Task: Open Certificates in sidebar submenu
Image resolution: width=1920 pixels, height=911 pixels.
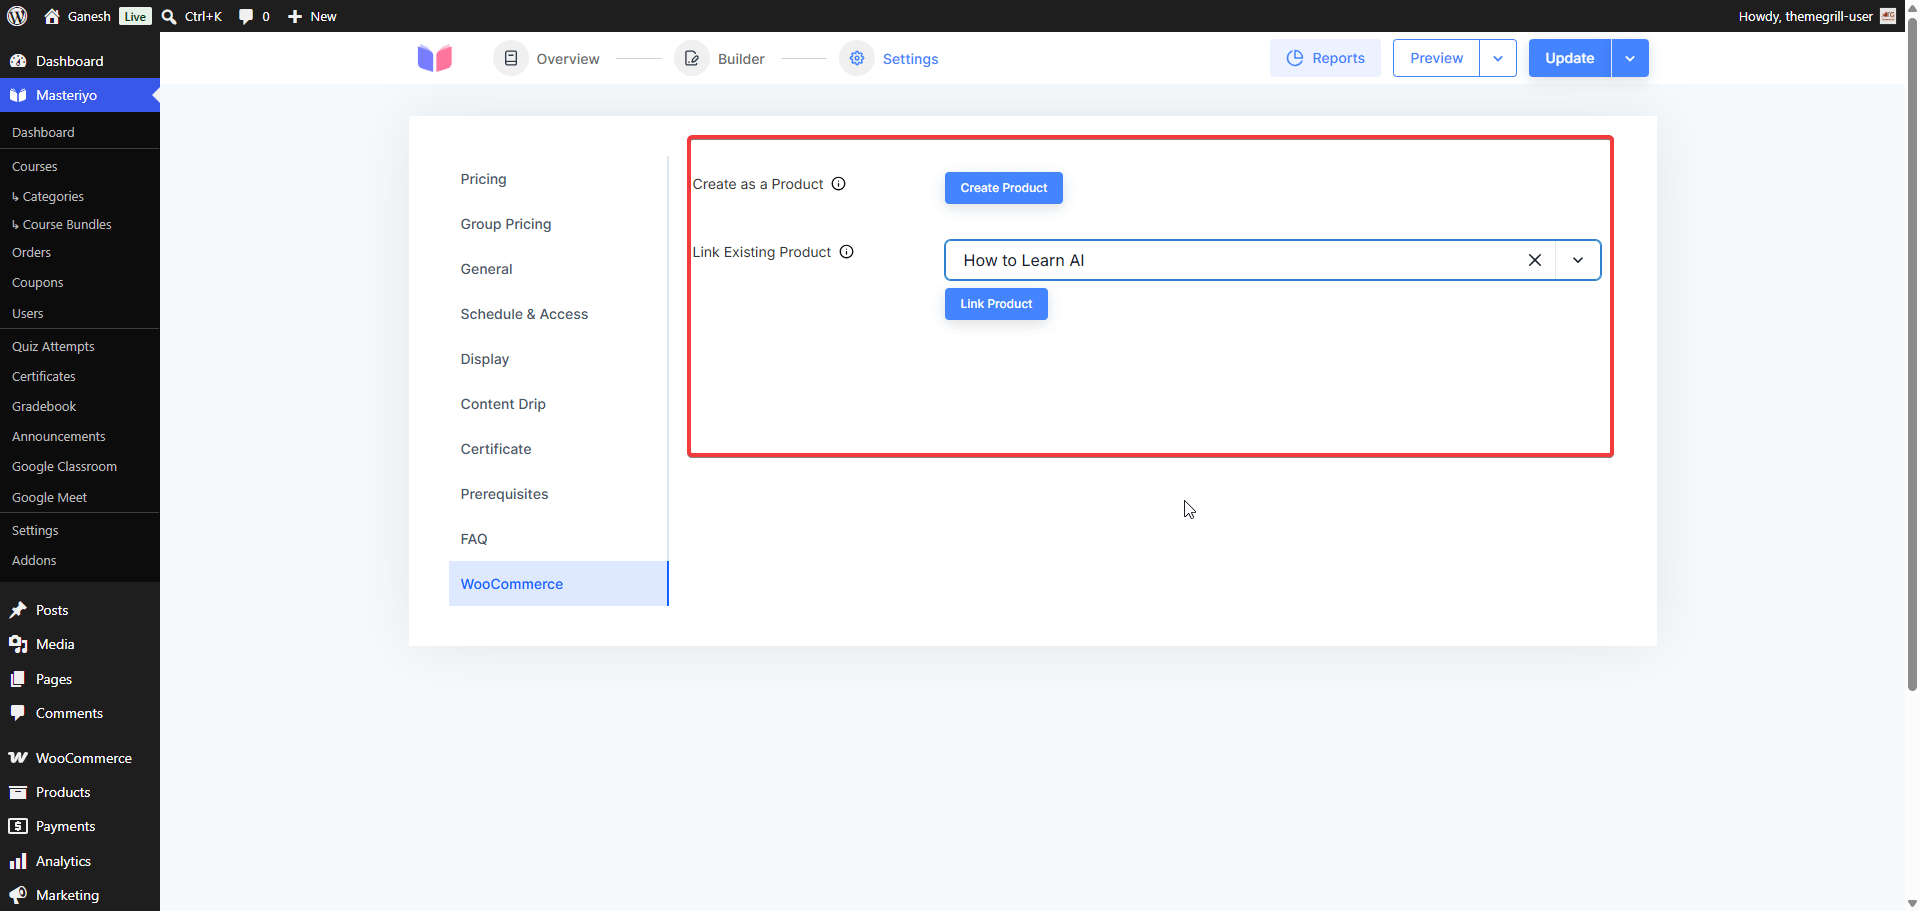Action: coord(44,377)
